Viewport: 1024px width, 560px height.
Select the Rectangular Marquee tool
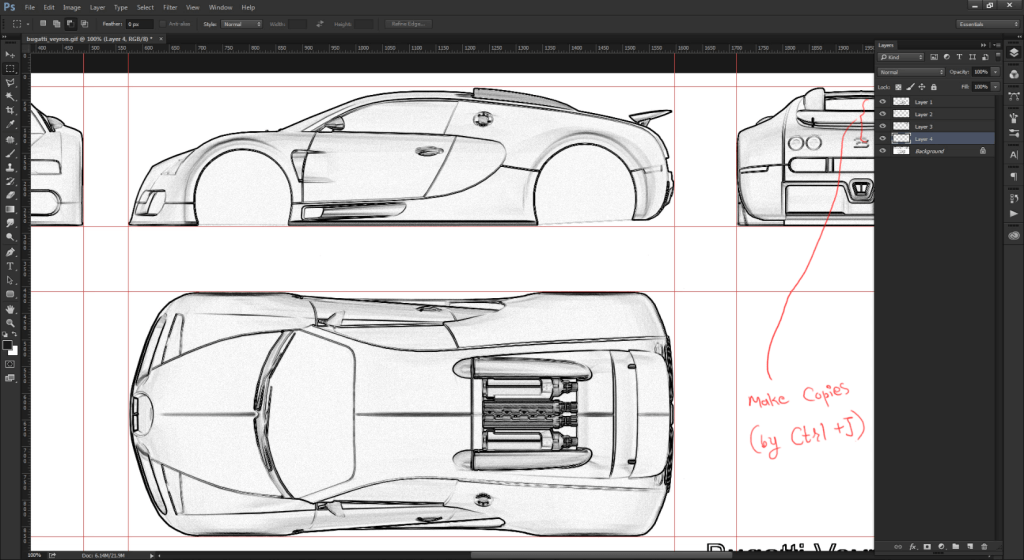click(10, 69)
